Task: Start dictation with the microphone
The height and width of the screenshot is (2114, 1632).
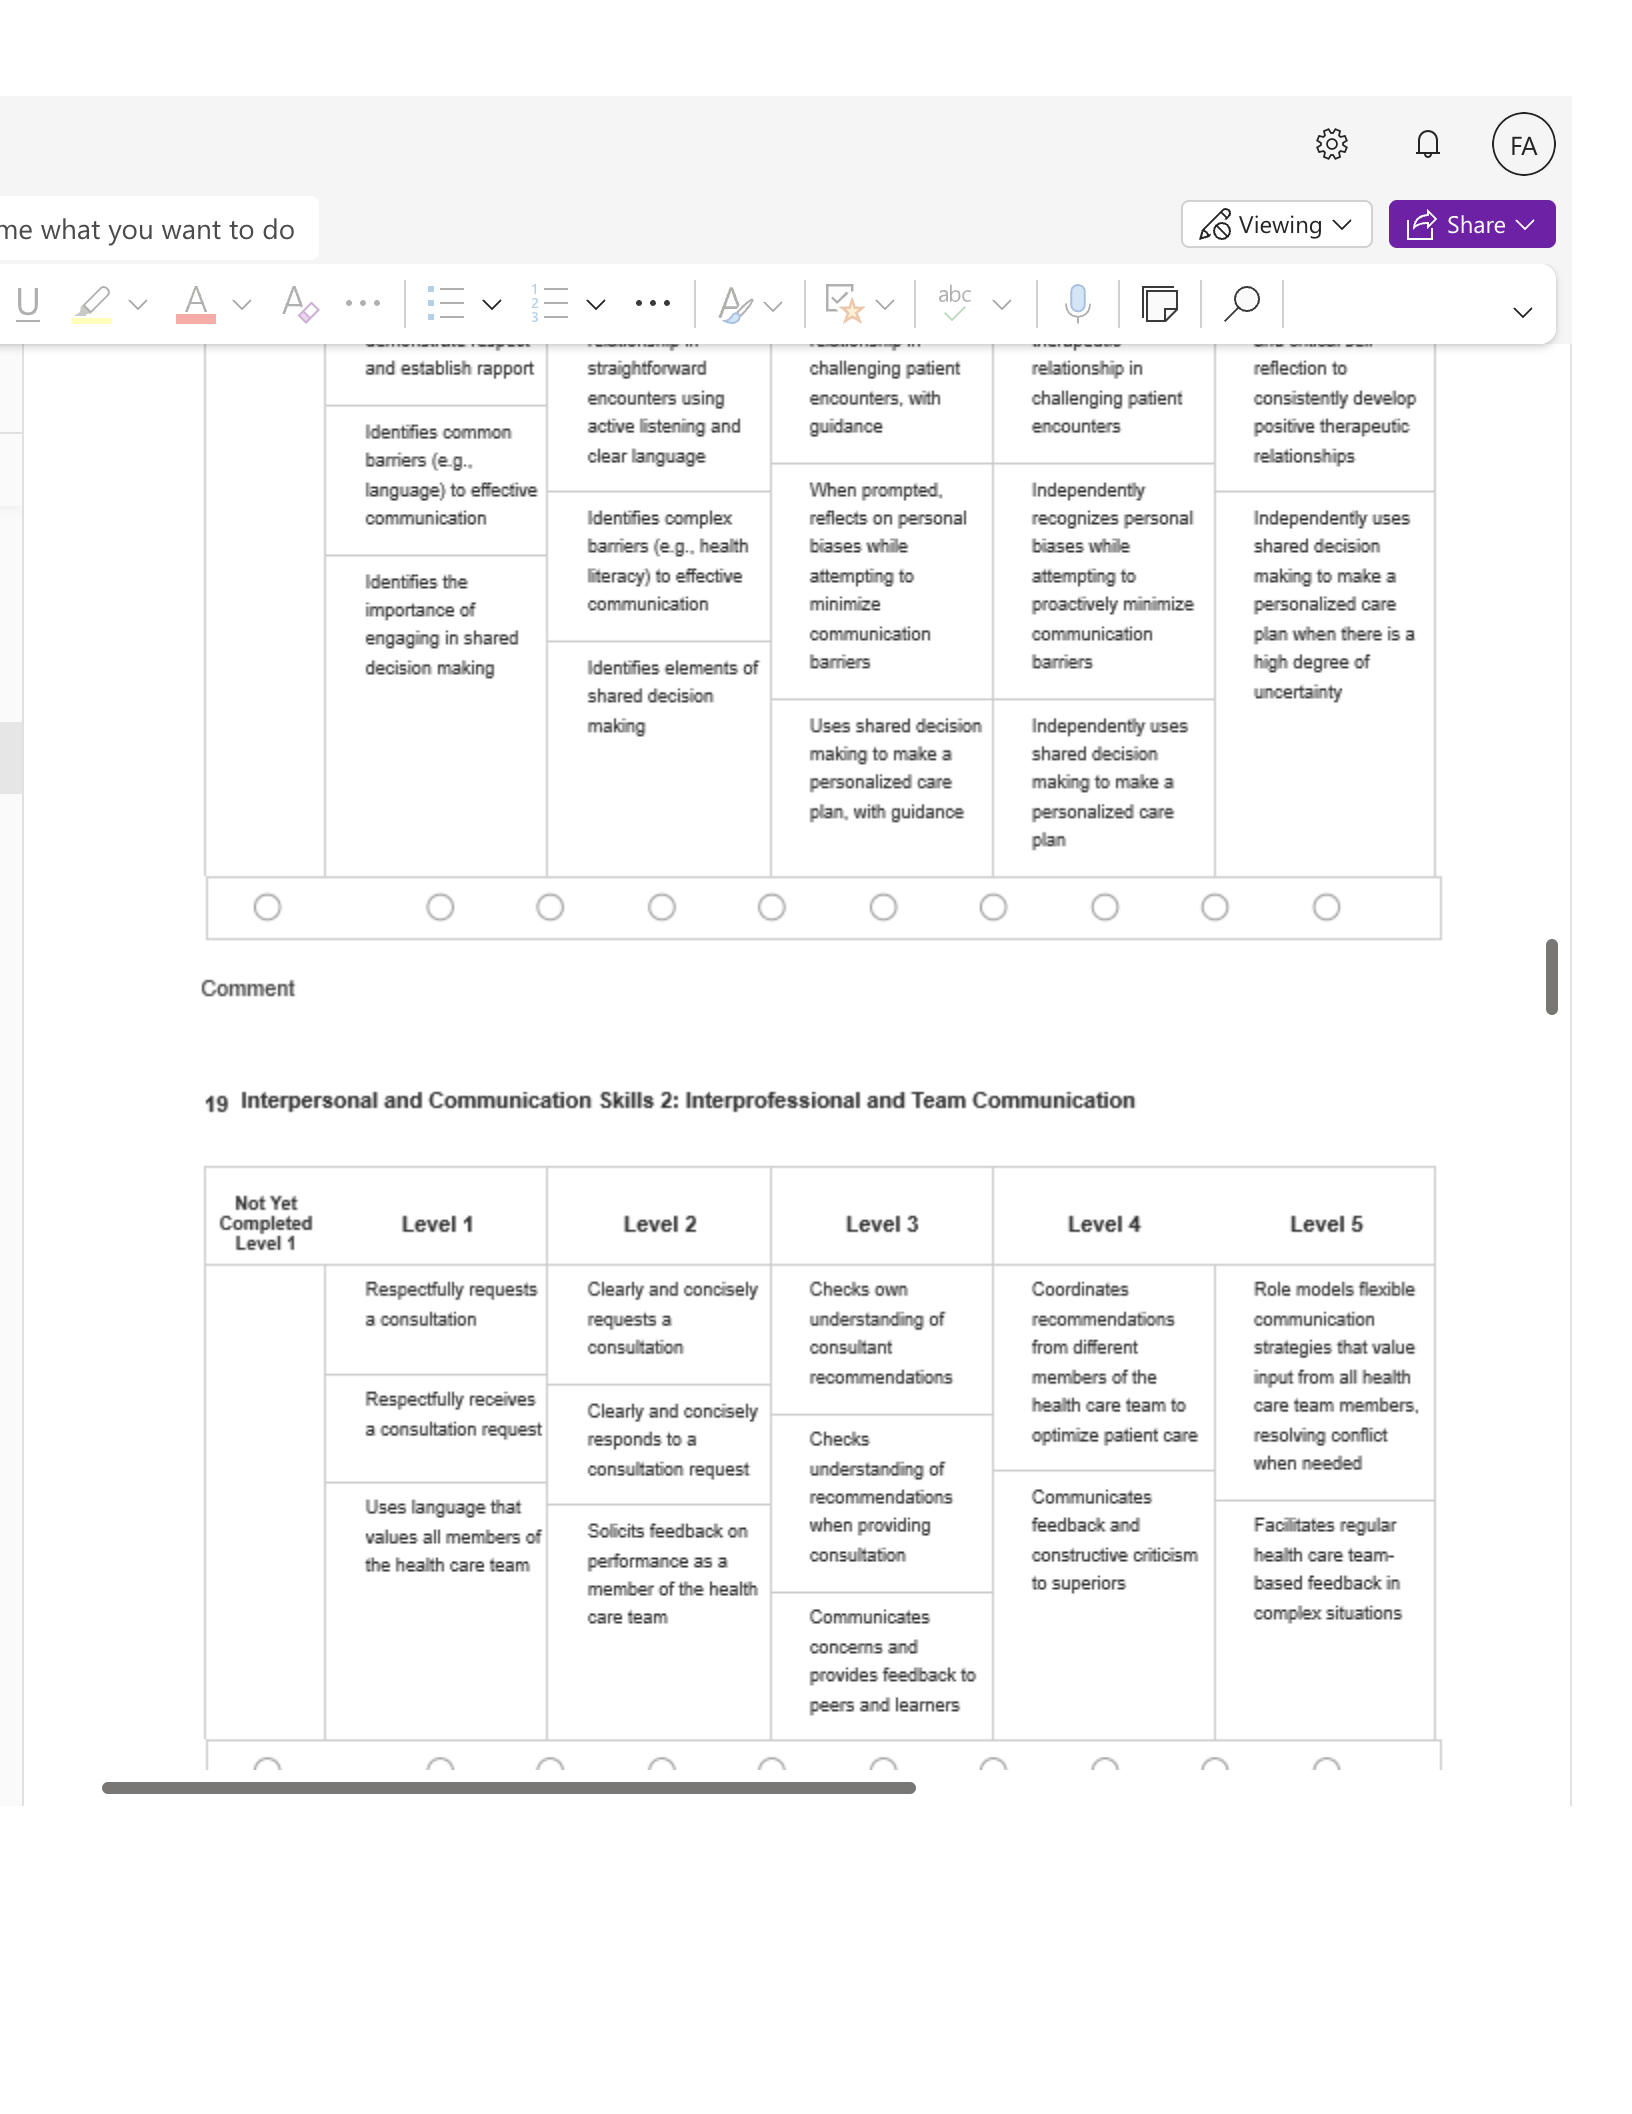Action: (x=1077, y=303)
